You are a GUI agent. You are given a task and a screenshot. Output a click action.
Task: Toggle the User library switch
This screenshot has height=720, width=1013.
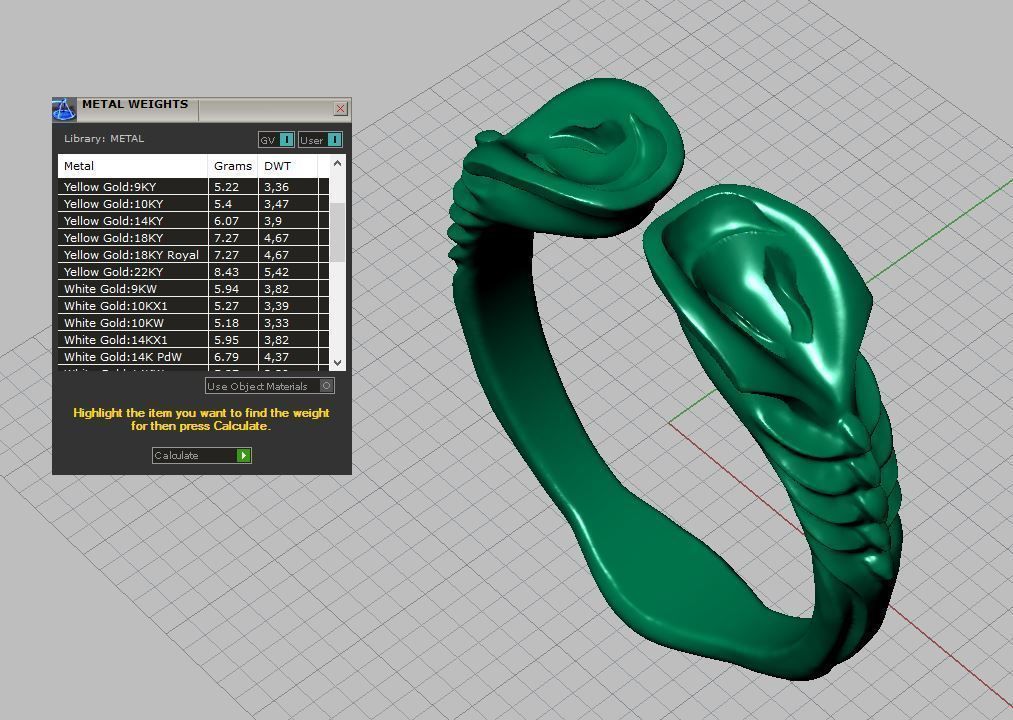(x=320, y=140)
